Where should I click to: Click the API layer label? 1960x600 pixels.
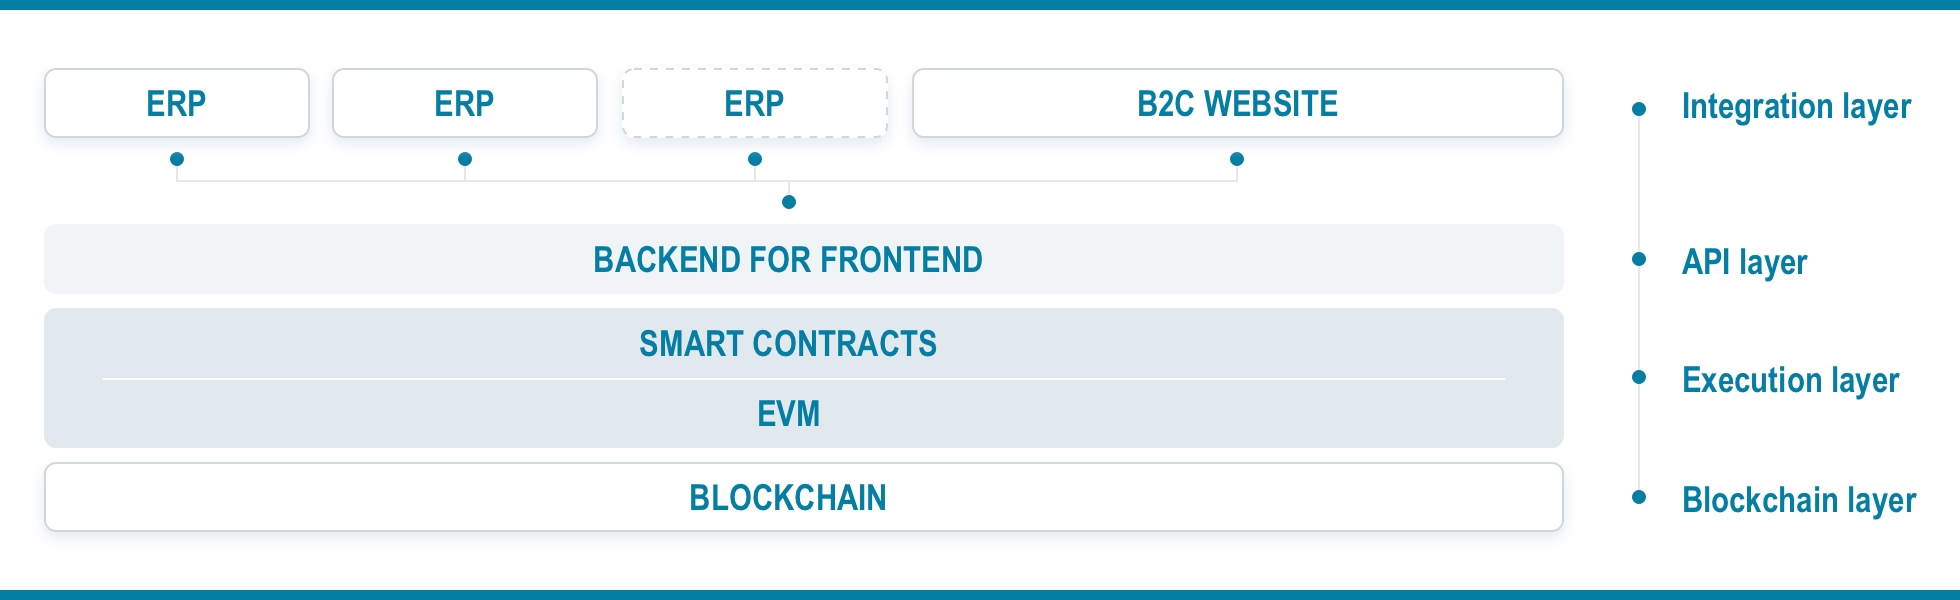click(x=1744, y=262)
